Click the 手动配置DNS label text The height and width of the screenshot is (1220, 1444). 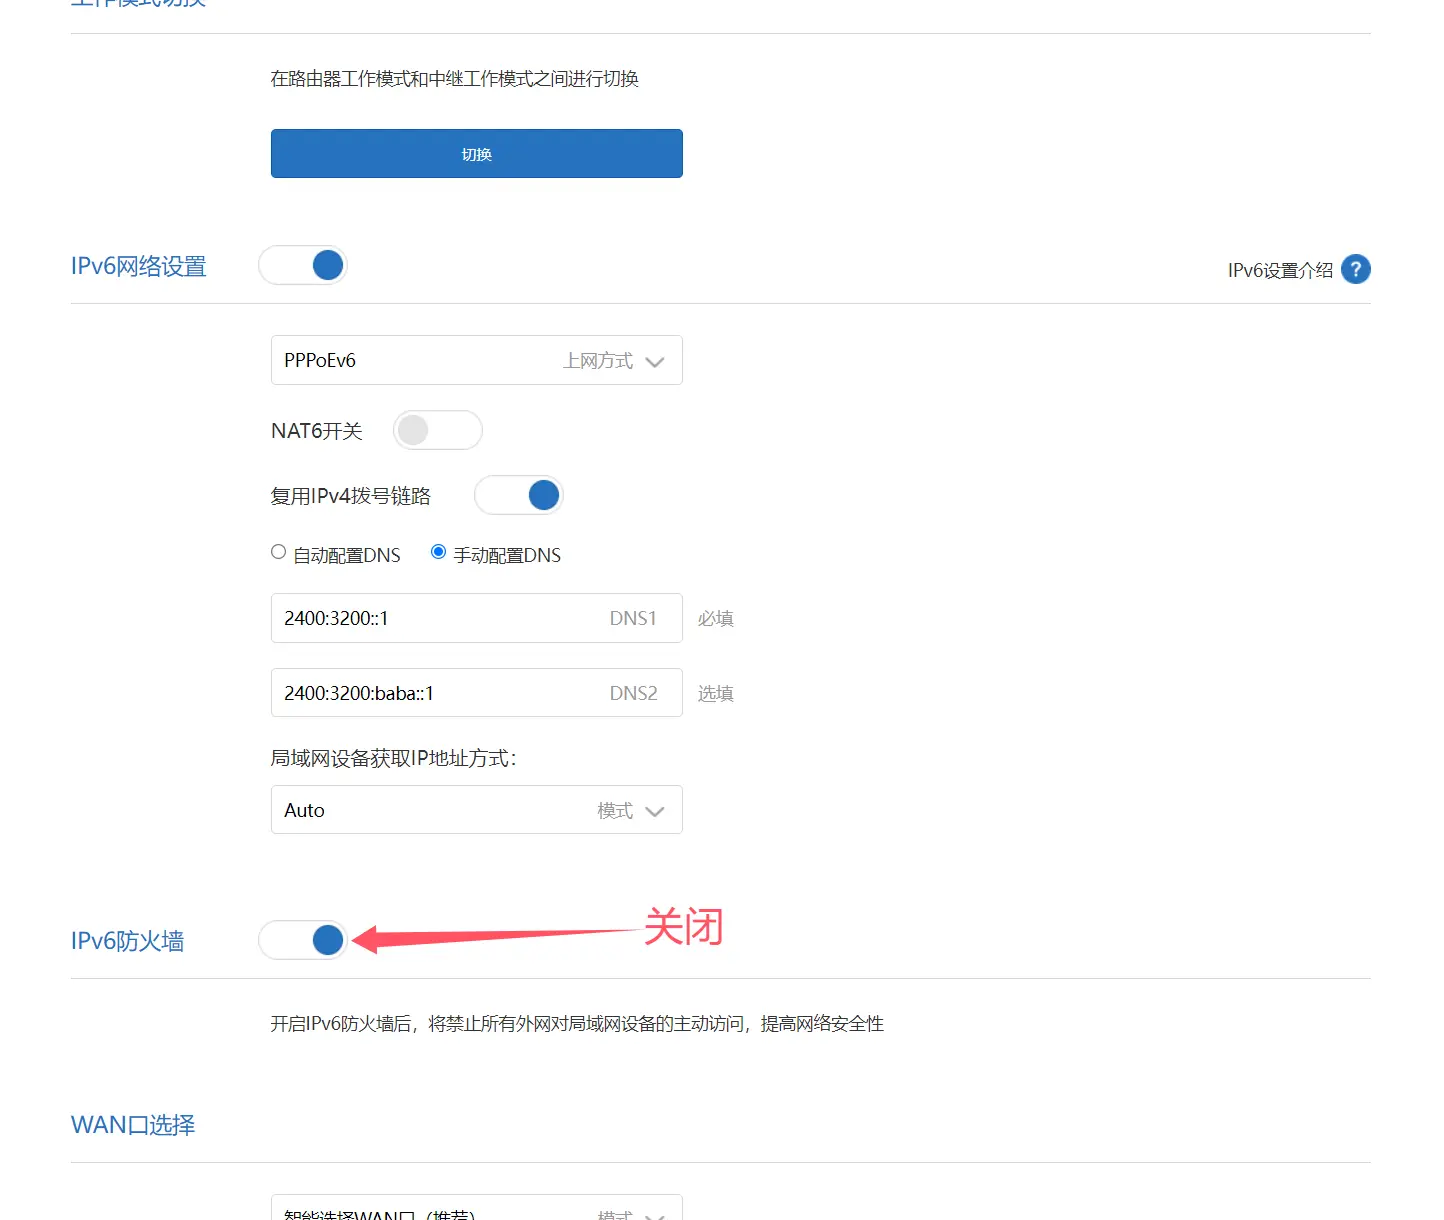(x=507, y=555)
